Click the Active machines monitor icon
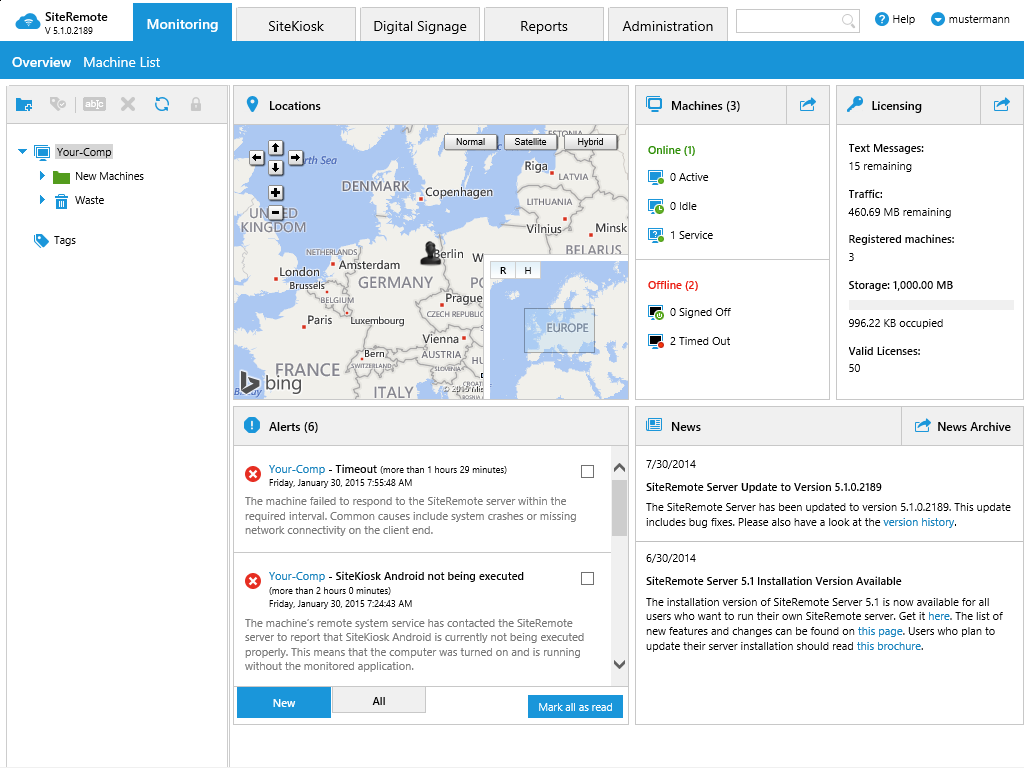The image size is (1024, 768). (x=656, y=177)
